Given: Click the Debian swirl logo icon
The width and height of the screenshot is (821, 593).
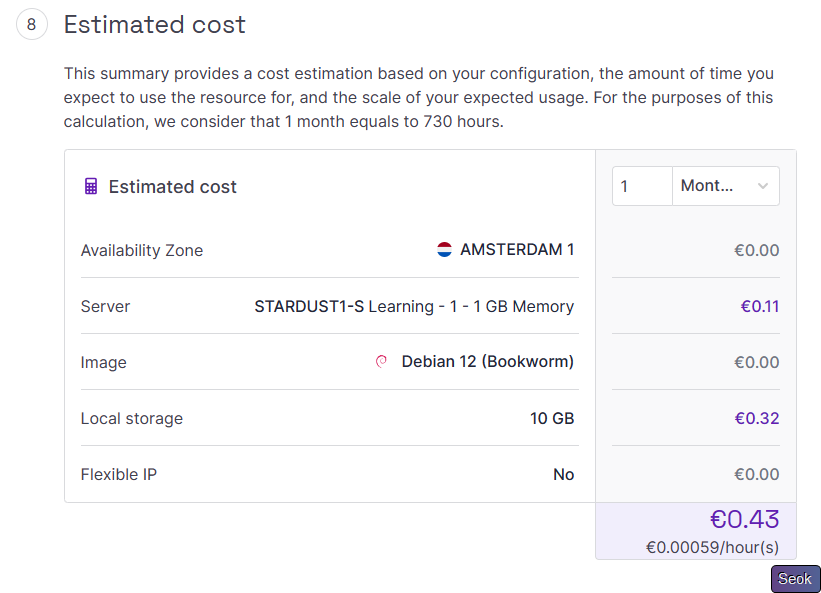Looking at the screenshot, I should coord(381,362).
